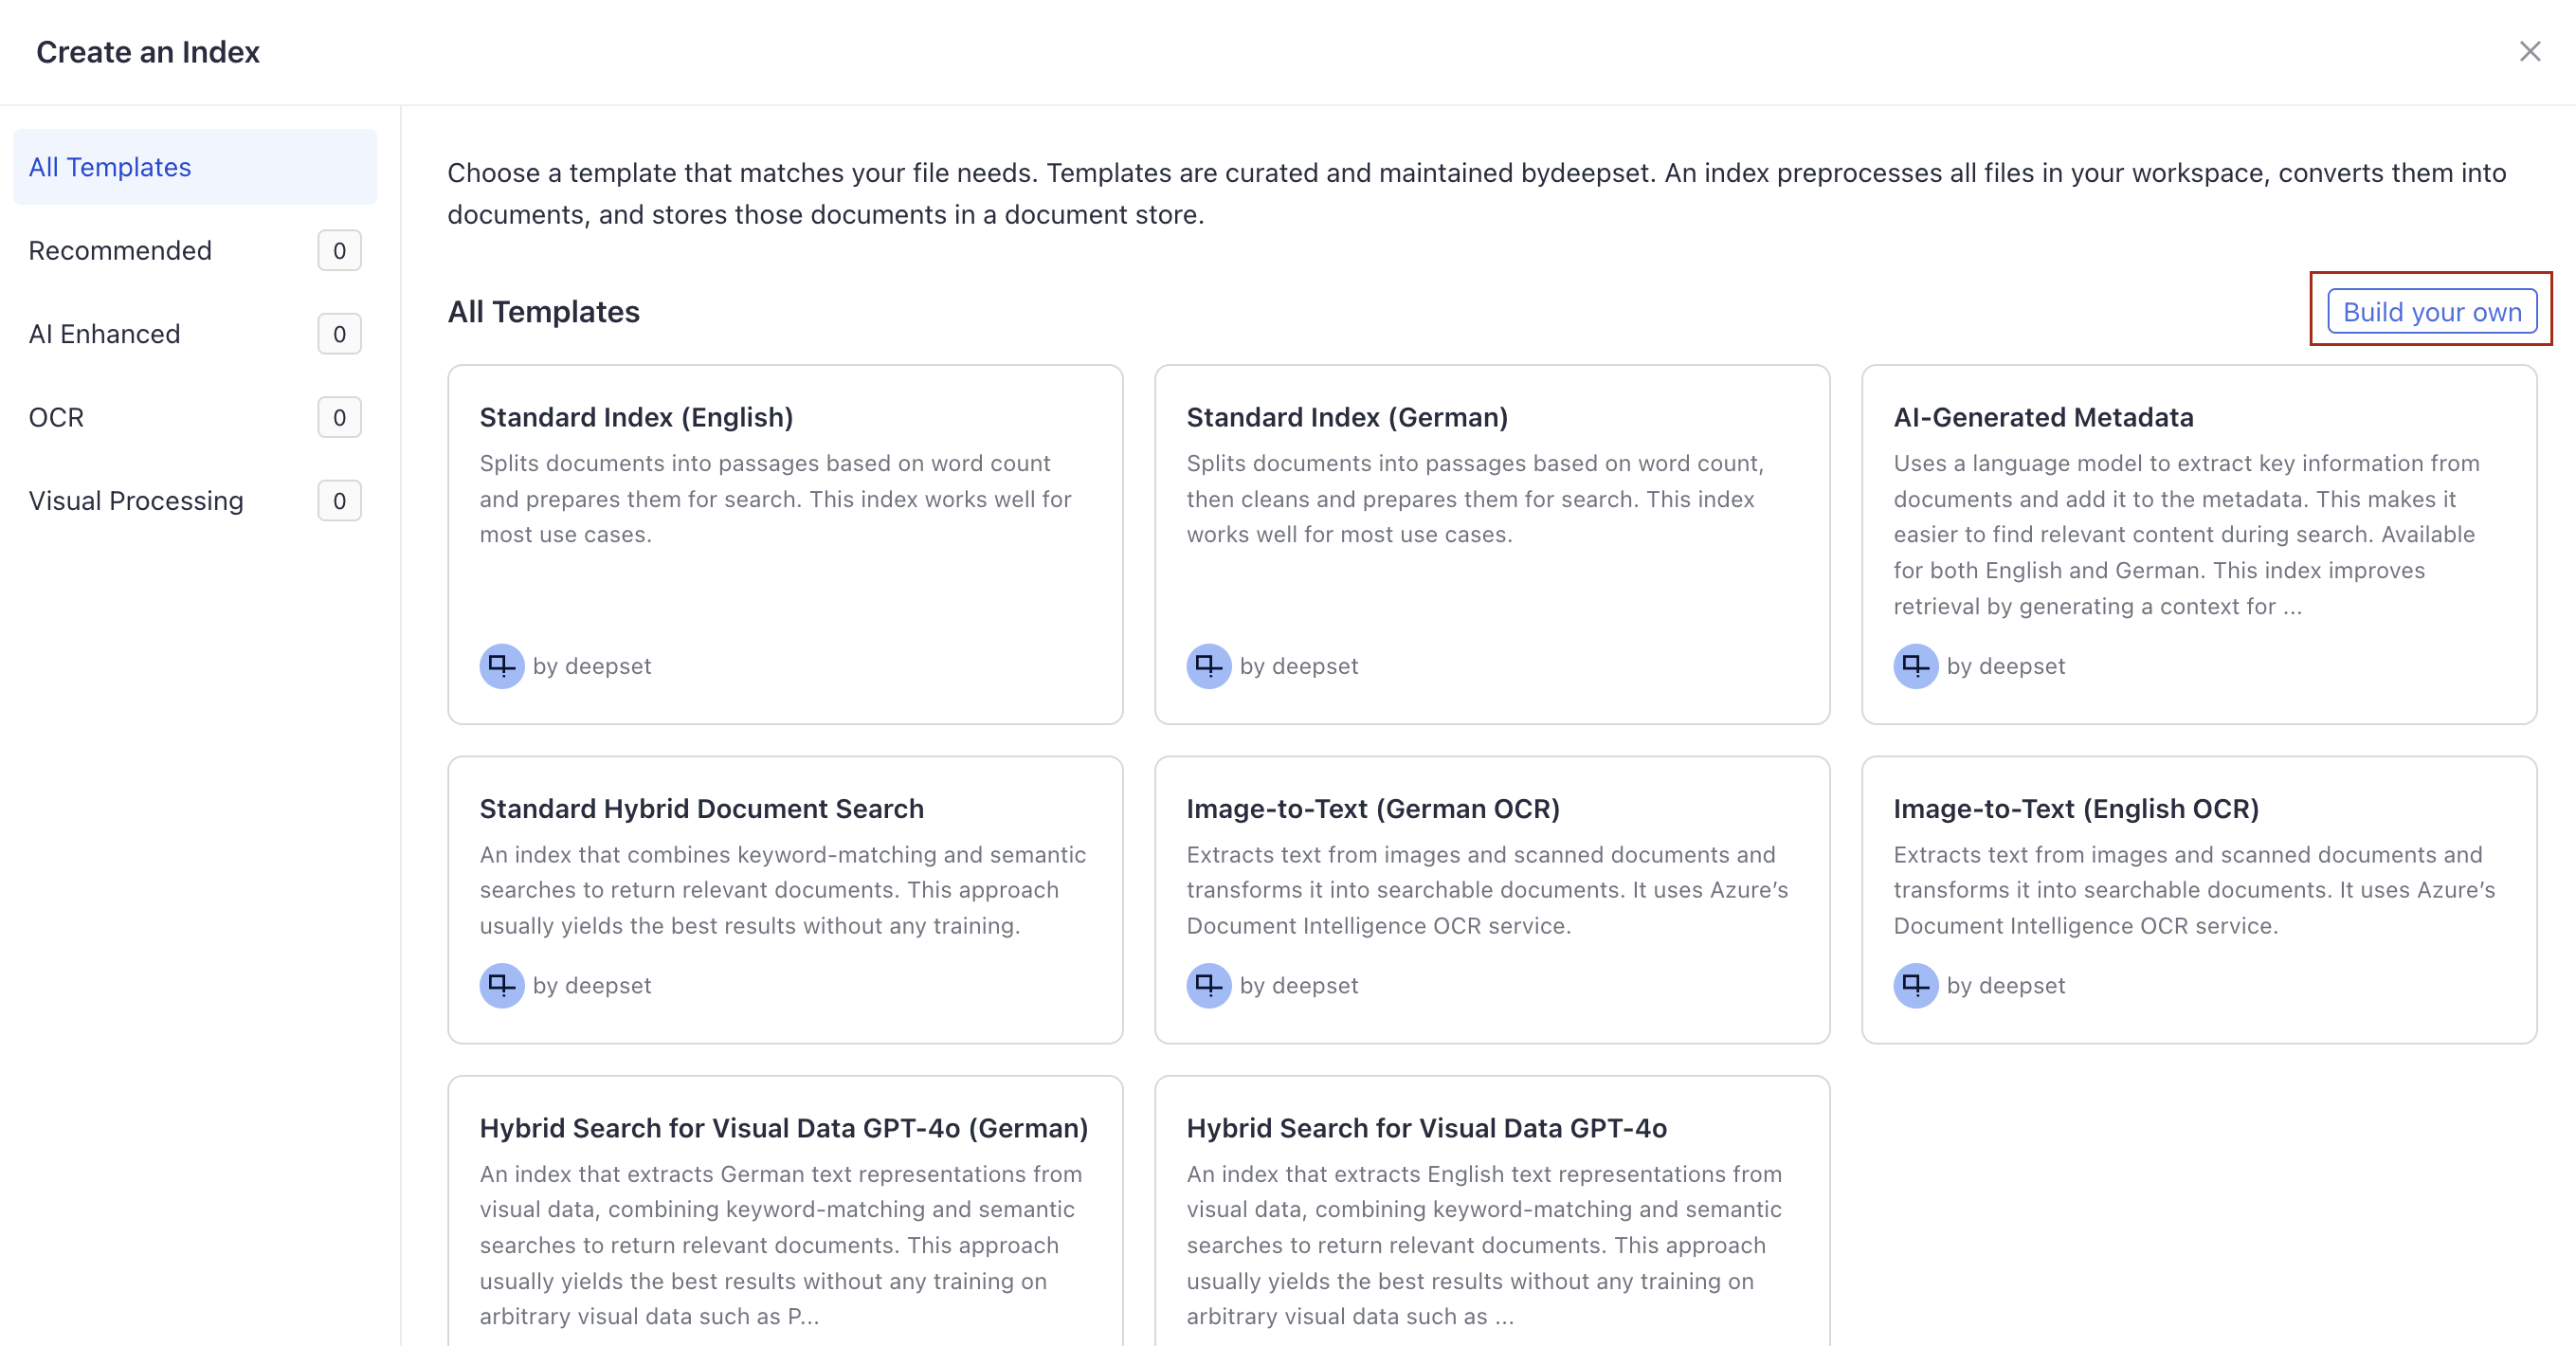Screen dimensions: 2576x1346
Task: Open the AI Enhanced category
Action: pos(105,333)
